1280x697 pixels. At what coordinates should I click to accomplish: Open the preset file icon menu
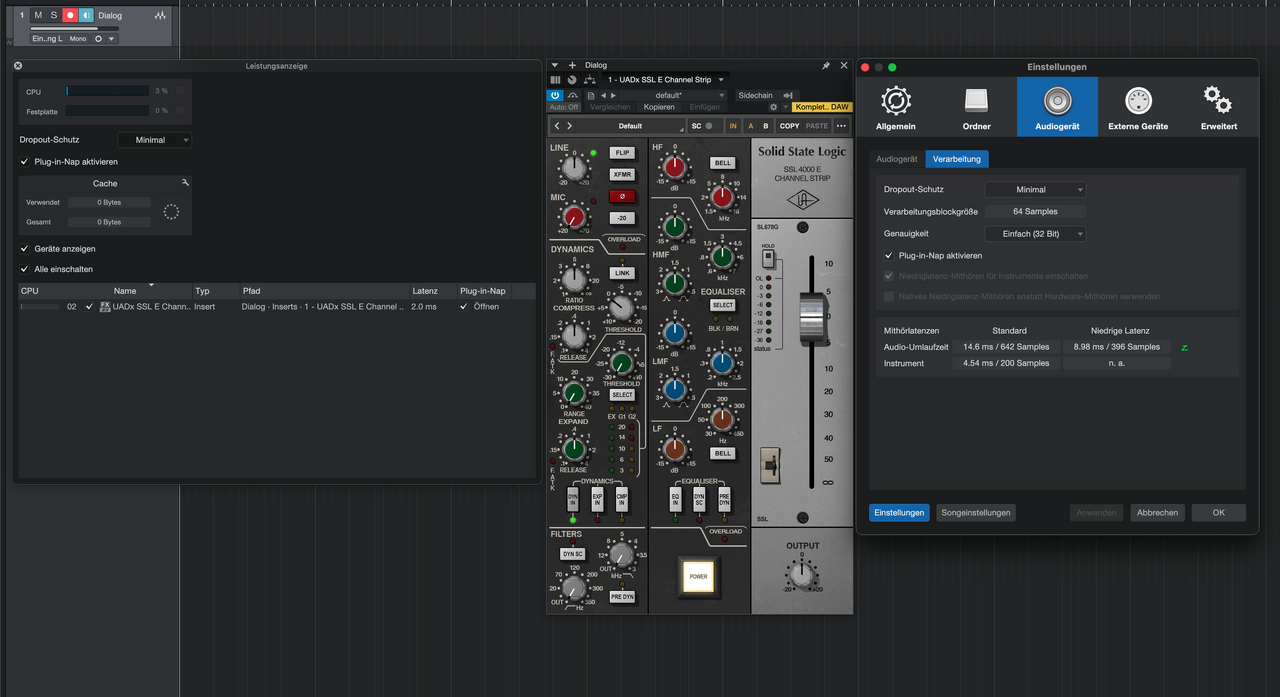(x=592, y=95)
